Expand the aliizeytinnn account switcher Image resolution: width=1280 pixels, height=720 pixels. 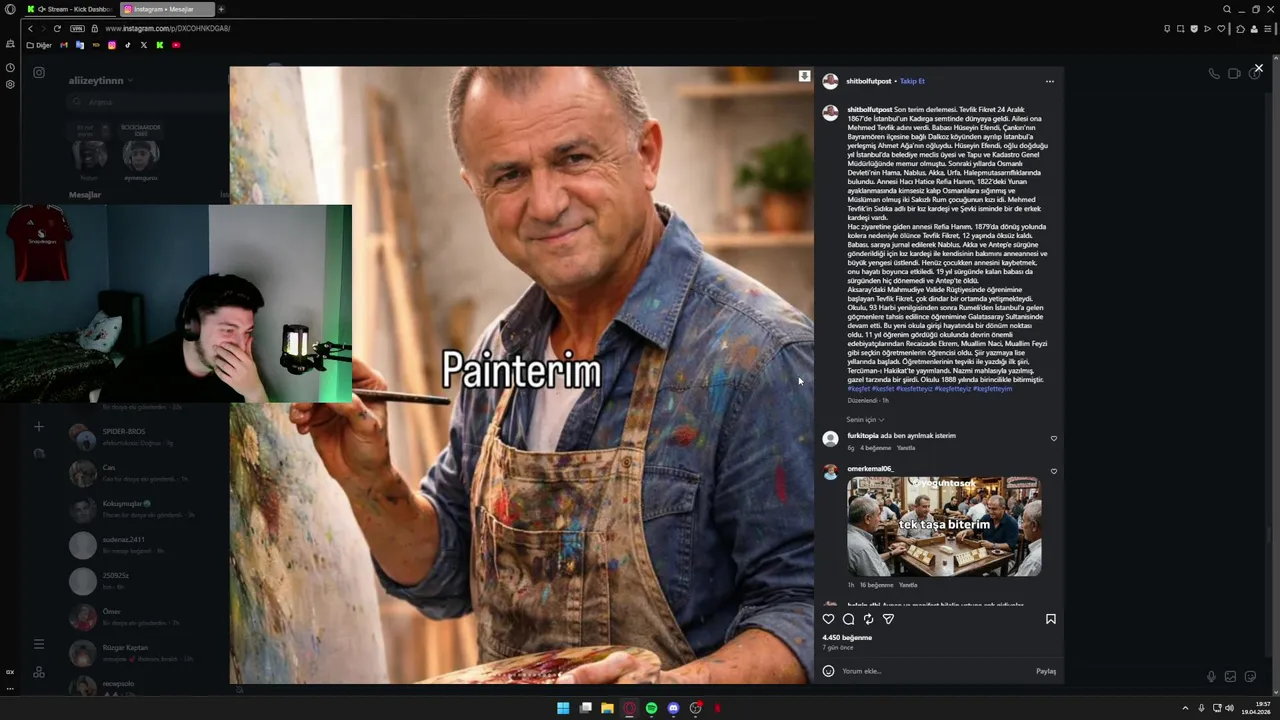coord(101,80)
